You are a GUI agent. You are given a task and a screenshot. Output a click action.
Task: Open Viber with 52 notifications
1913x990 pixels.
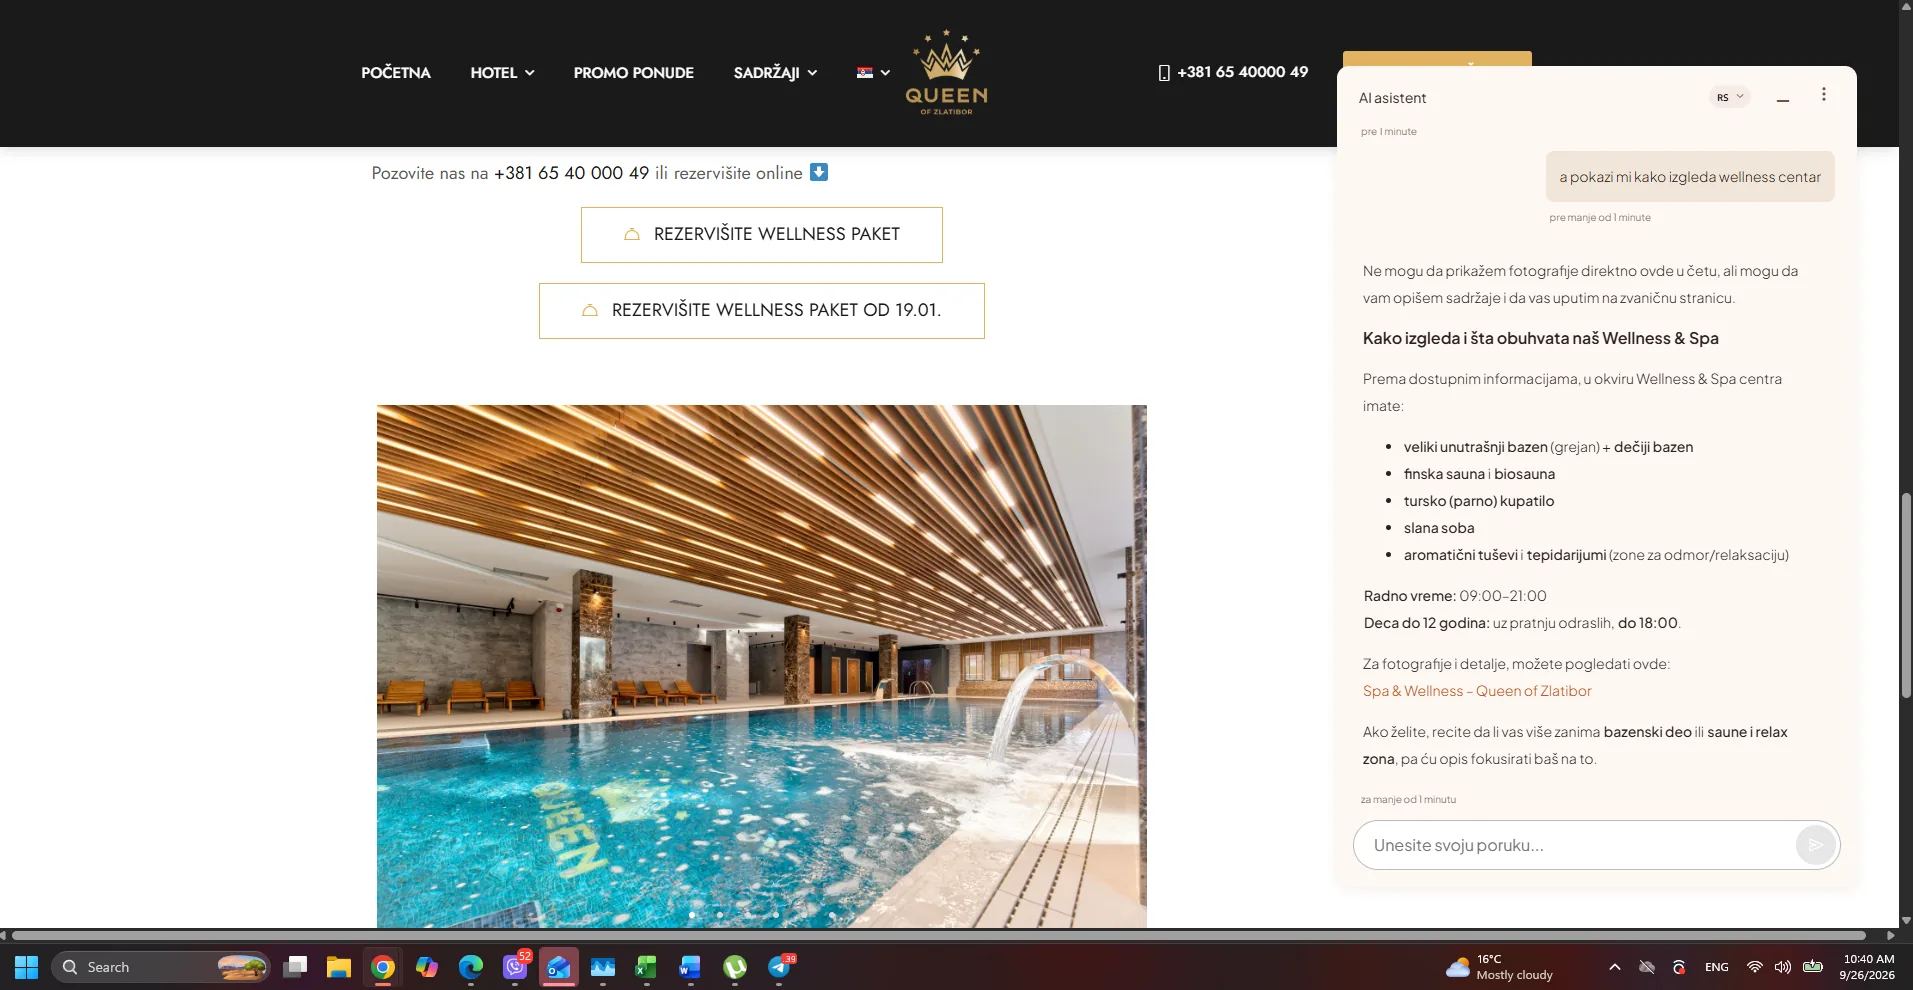point(515,967)
